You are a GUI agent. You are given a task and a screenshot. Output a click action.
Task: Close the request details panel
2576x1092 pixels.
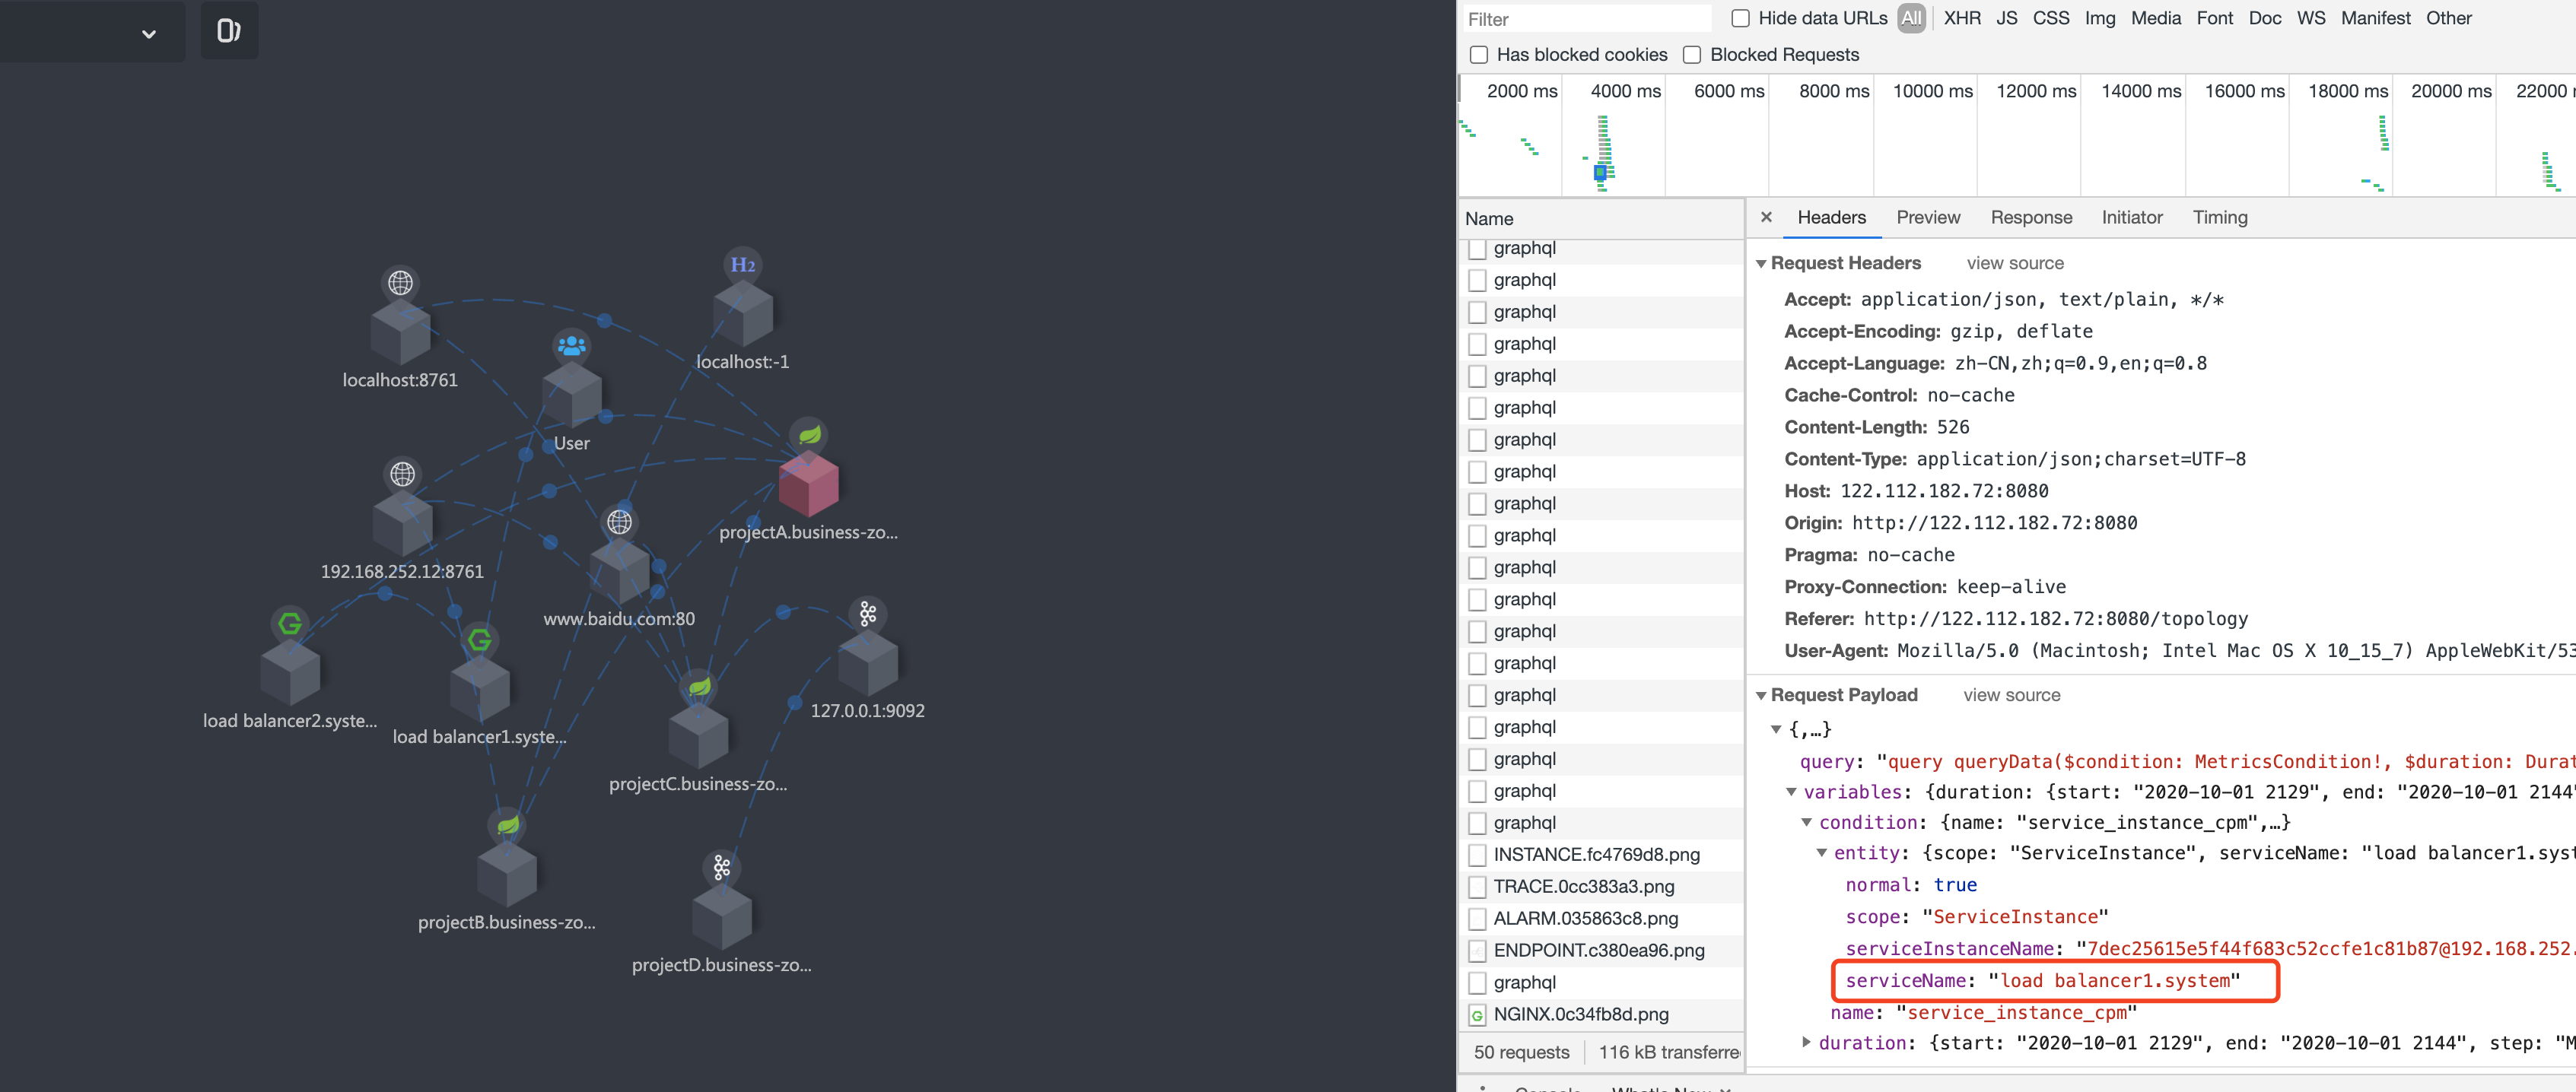(1766, 217)
